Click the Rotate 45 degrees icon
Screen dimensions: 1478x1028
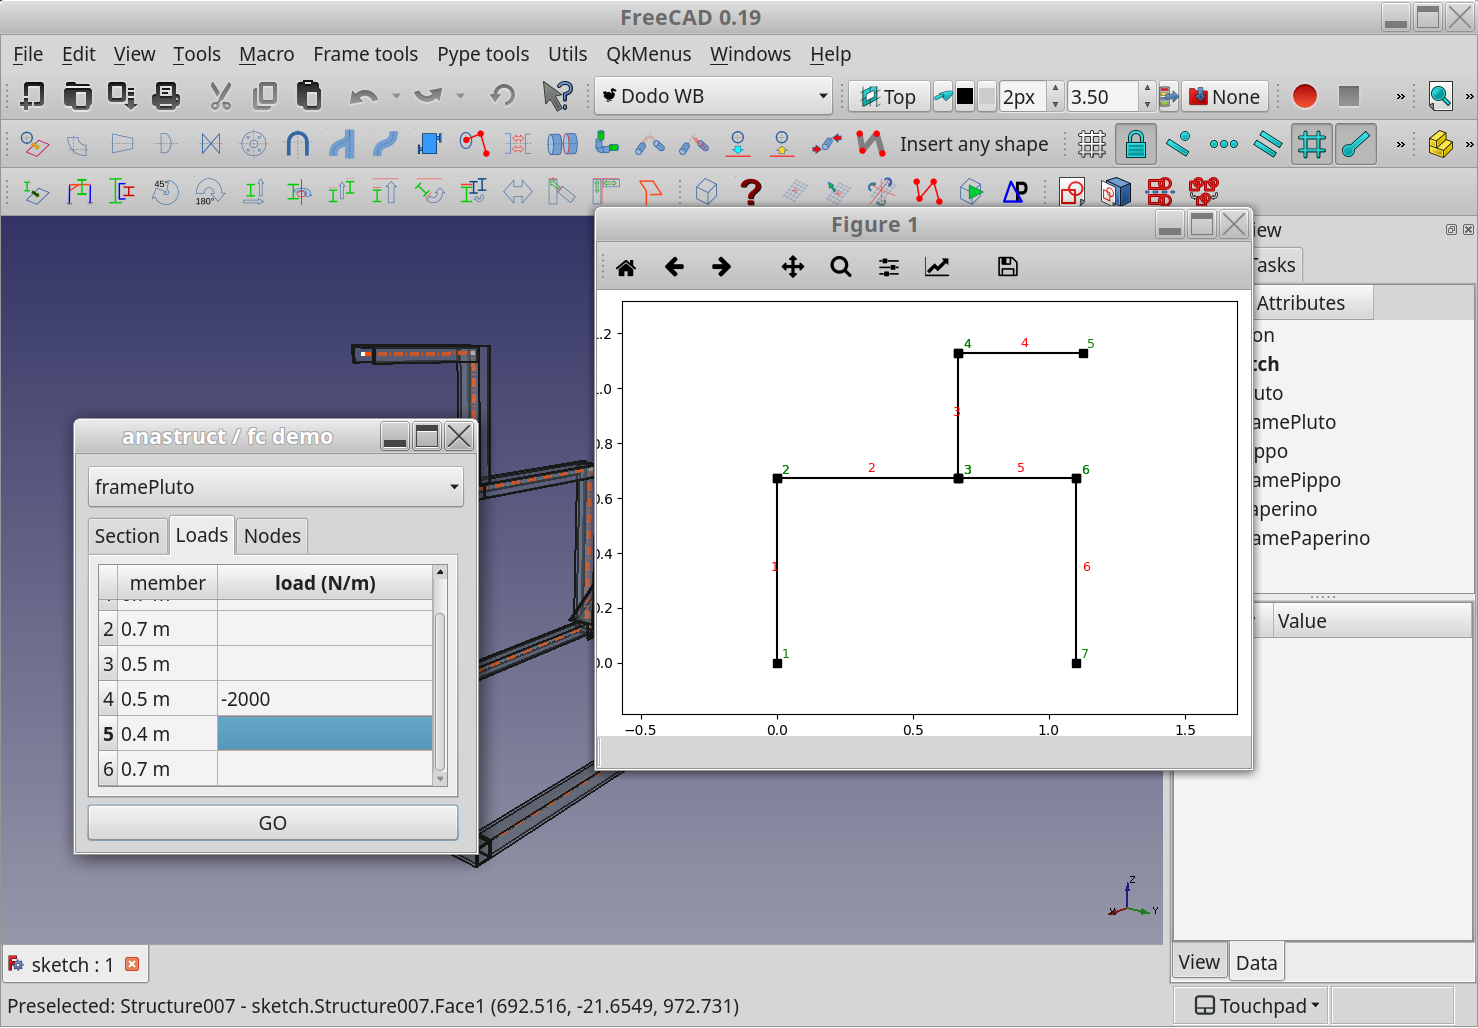[166, 191]
